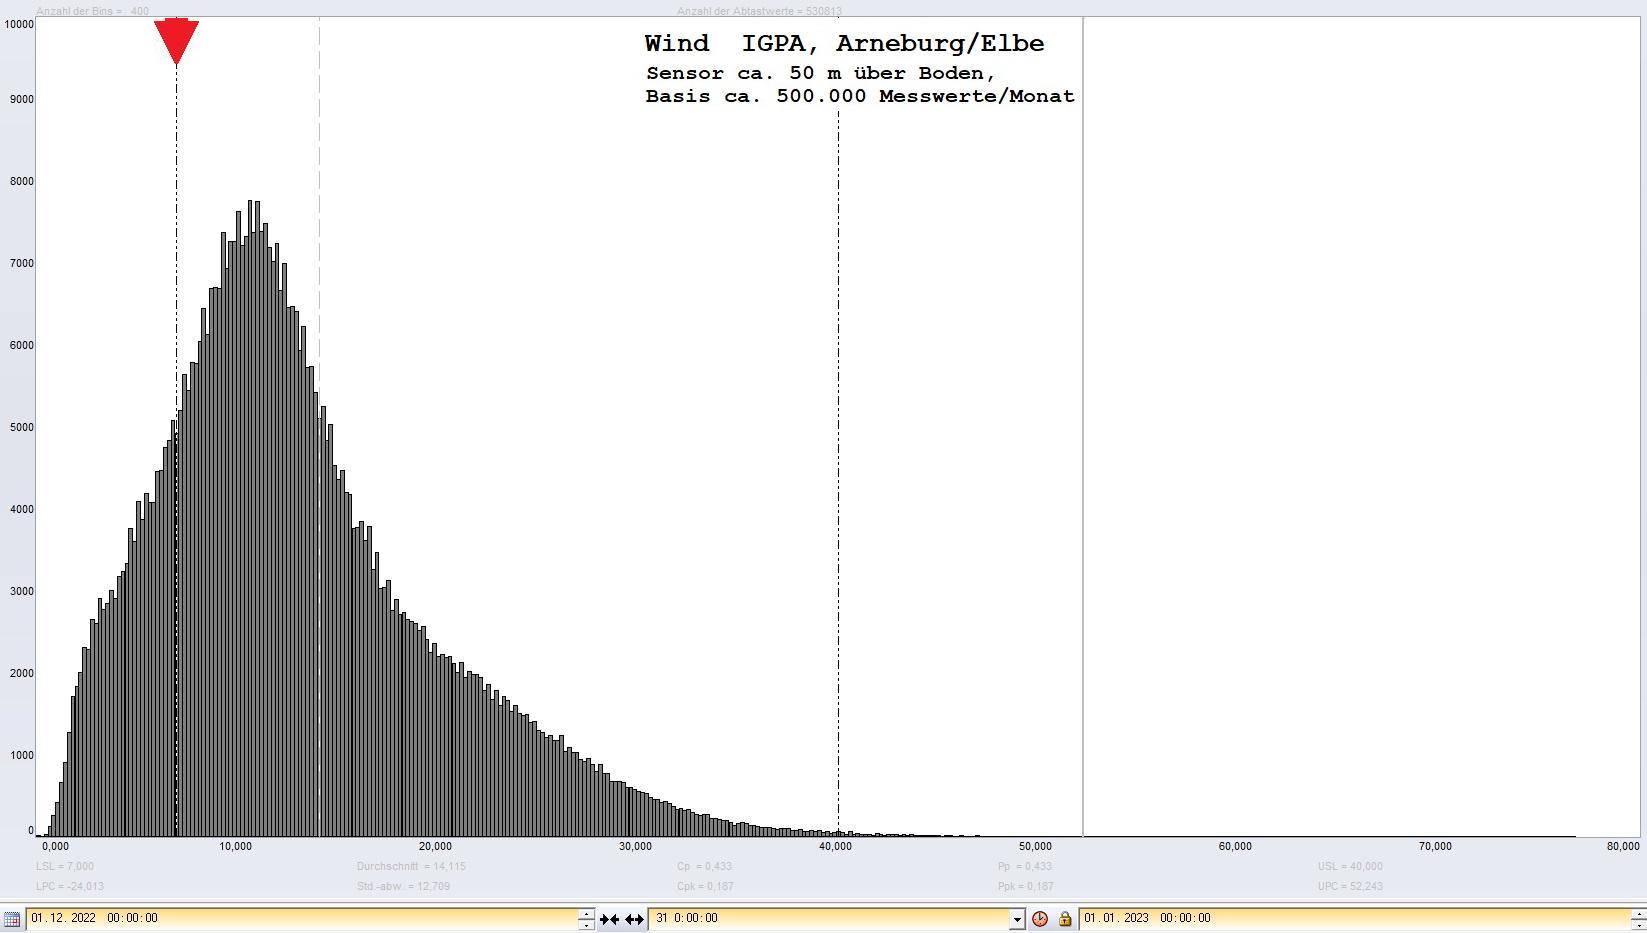Click the Cpk = 0,187 statistic
Viewport: 1647px width, 933px height.
click(x=704, y=886)
